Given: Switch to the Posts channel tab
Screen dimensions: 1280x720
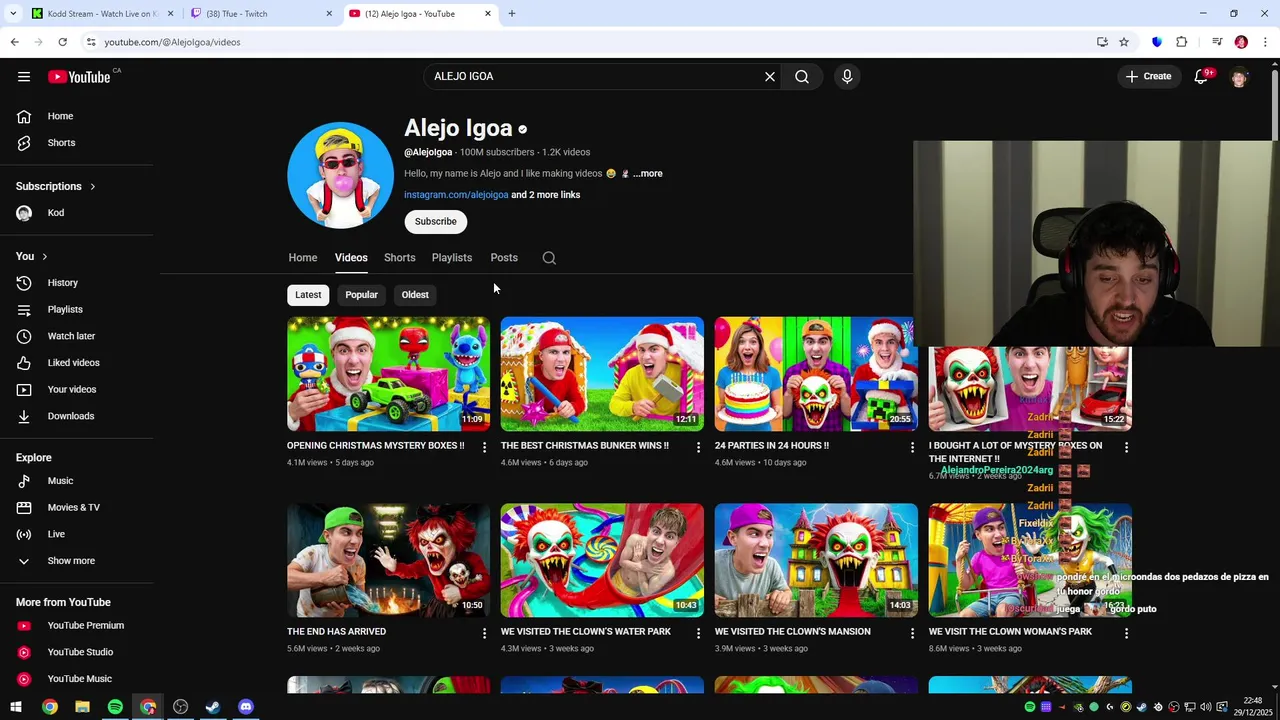Looking at the screenshot, I should [504, 258].
